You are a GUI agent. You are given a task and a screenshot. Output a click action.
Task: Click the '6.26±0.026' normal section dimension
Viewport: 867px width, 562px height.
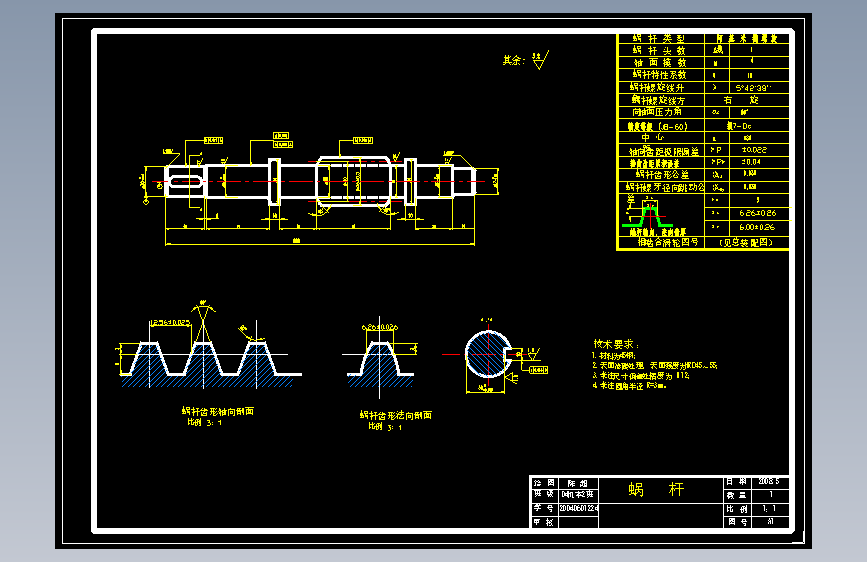coord(380,327)
